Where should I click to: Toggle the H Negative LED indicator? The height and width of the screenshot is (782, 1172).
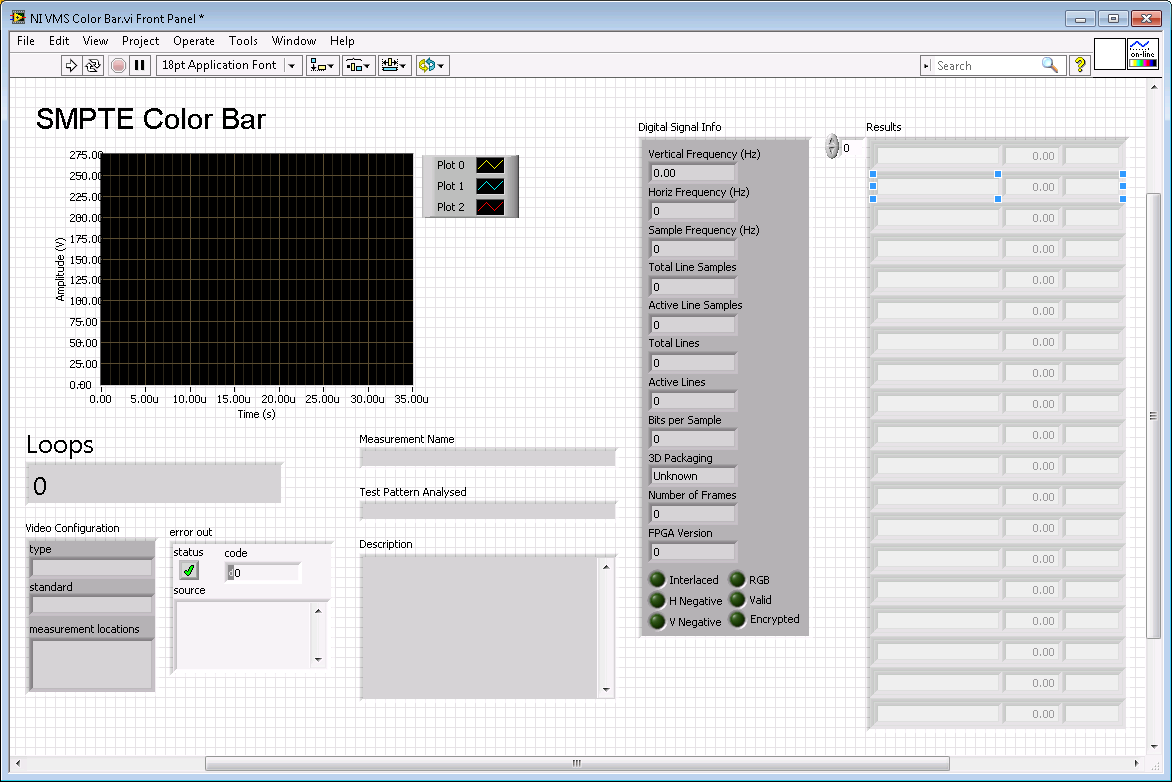(657, 601)
